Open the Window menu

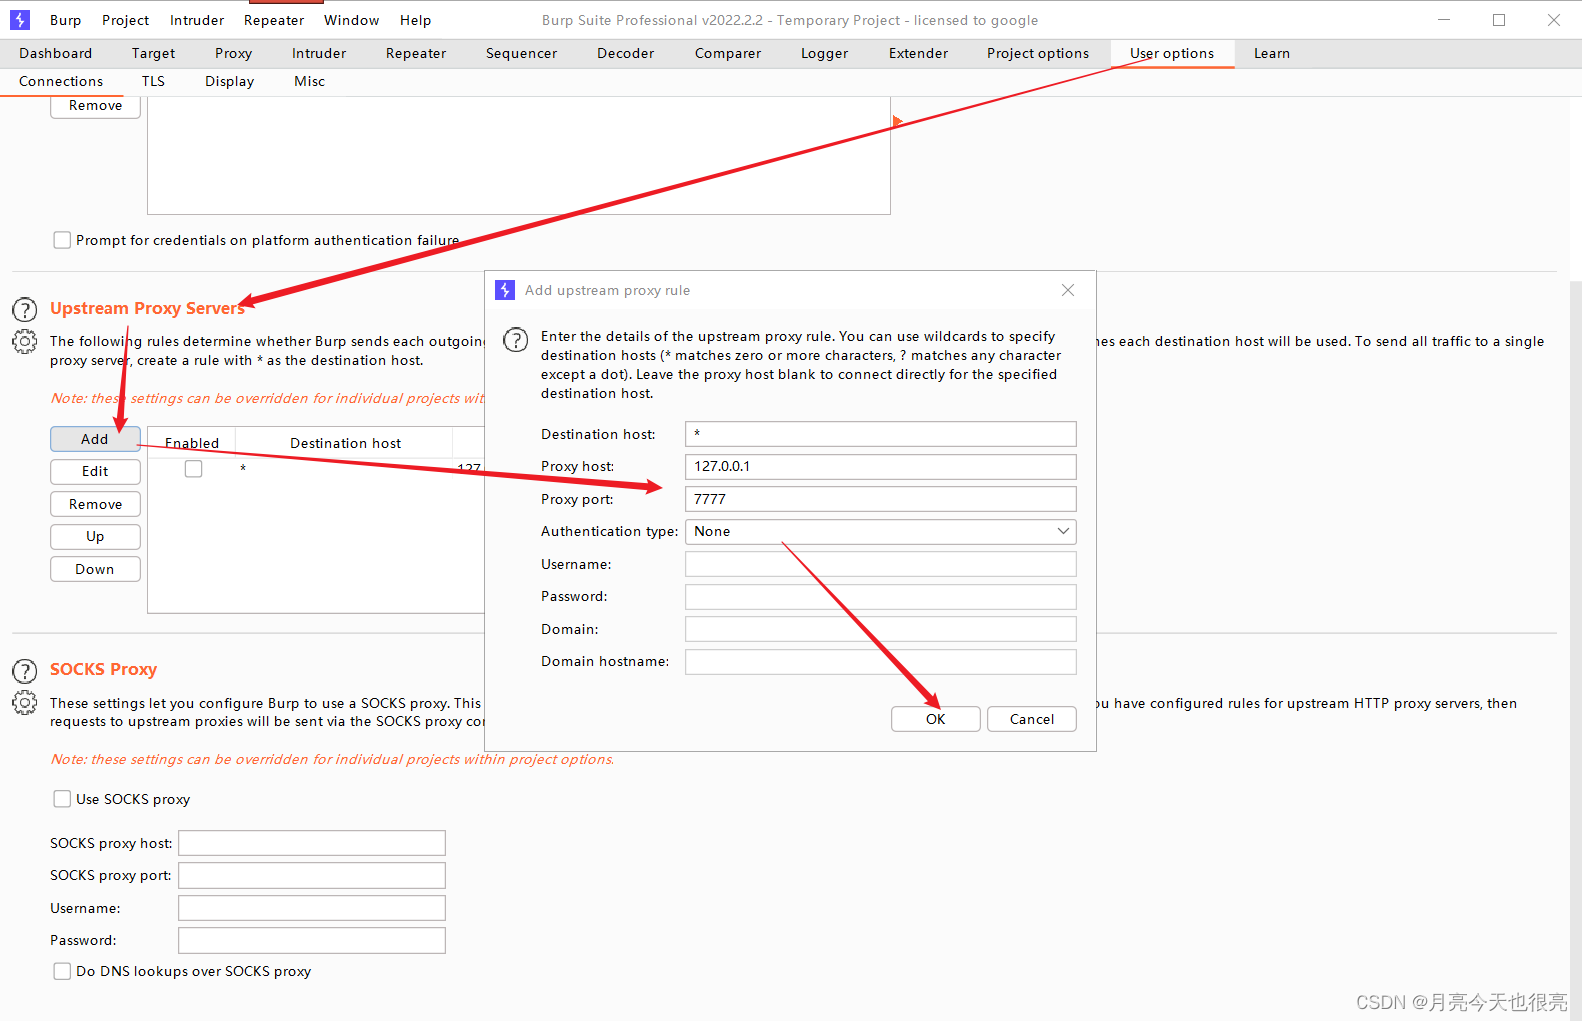[351, 20]
